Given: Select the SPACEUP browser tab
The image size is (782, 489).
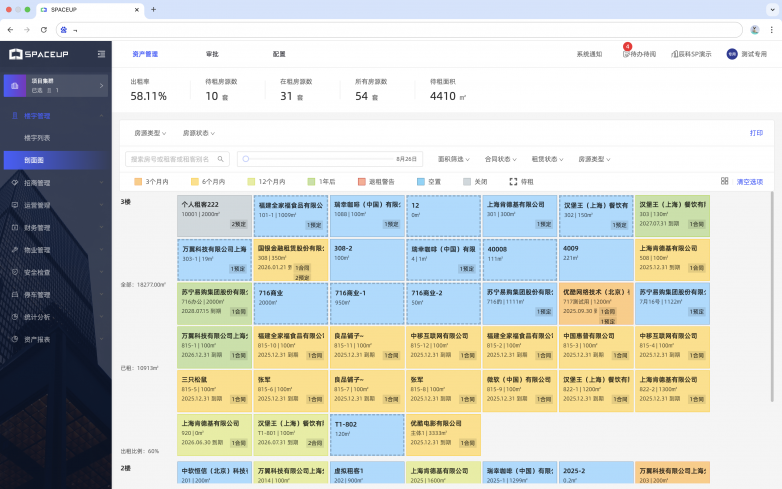Looking at the screenshot, I should (89, 9).
